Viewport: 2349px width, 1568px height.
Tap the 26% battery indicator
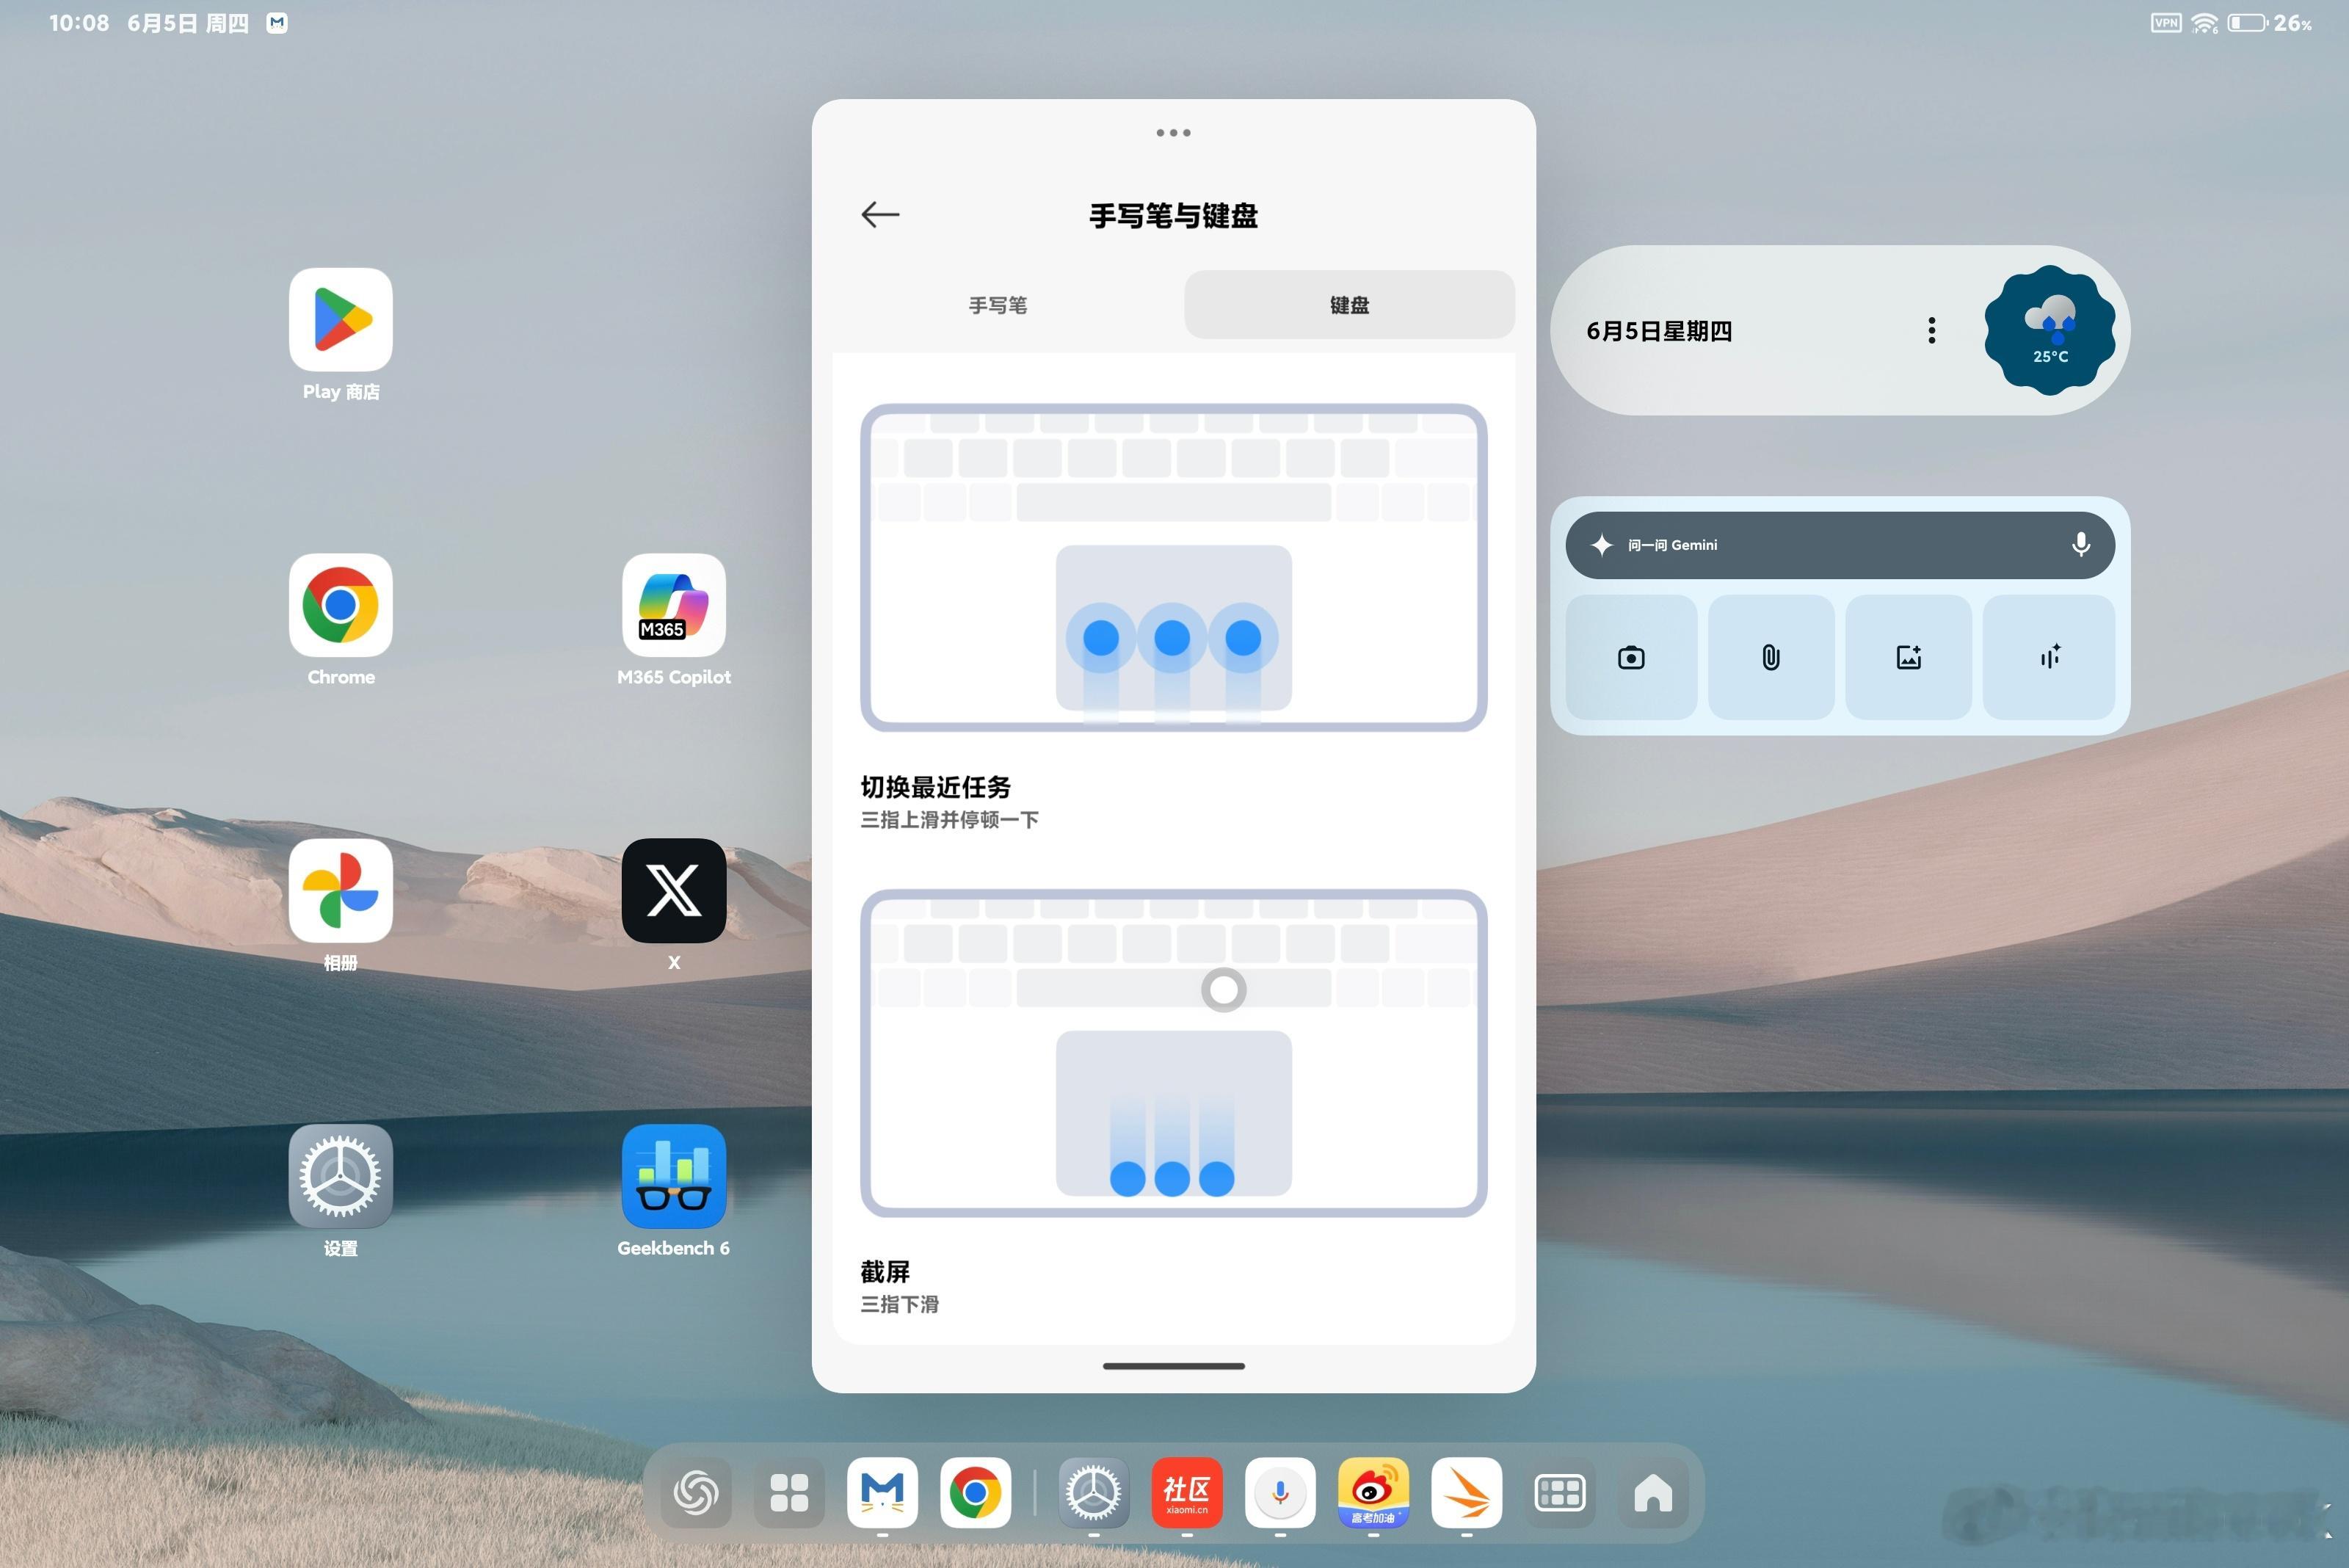point(2270,22)
